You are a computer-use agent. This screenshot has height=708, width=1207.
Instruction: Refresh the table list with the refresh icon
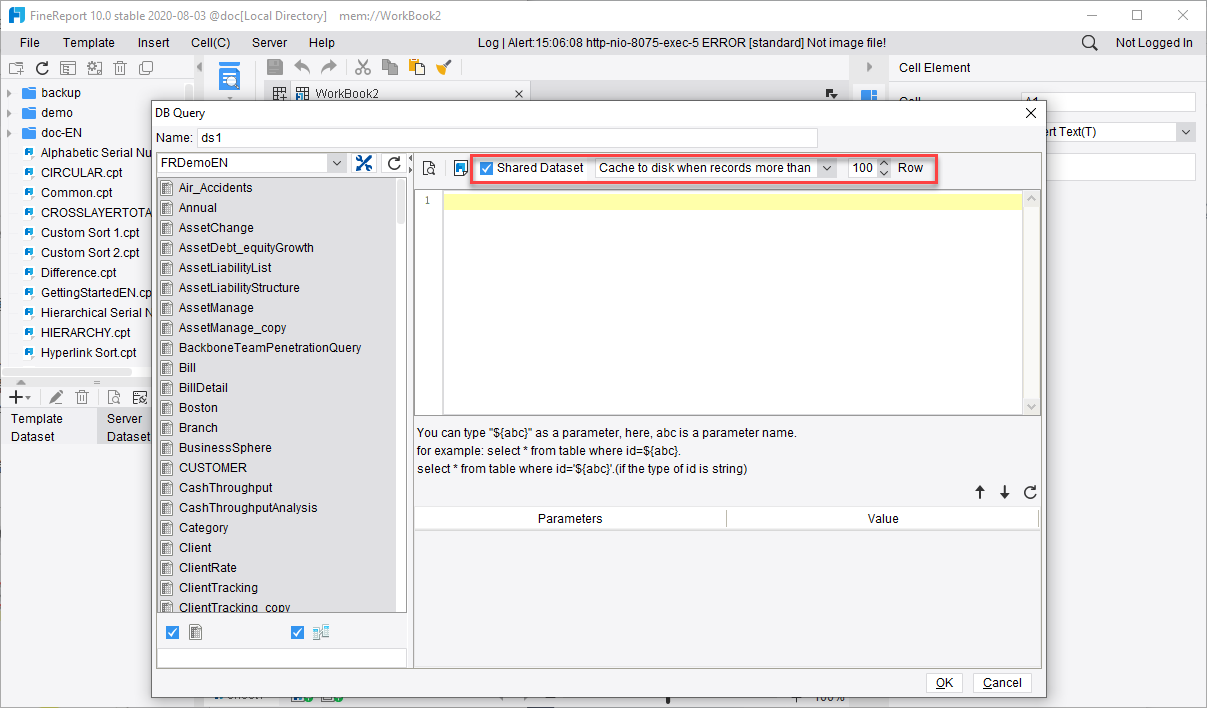392,162
